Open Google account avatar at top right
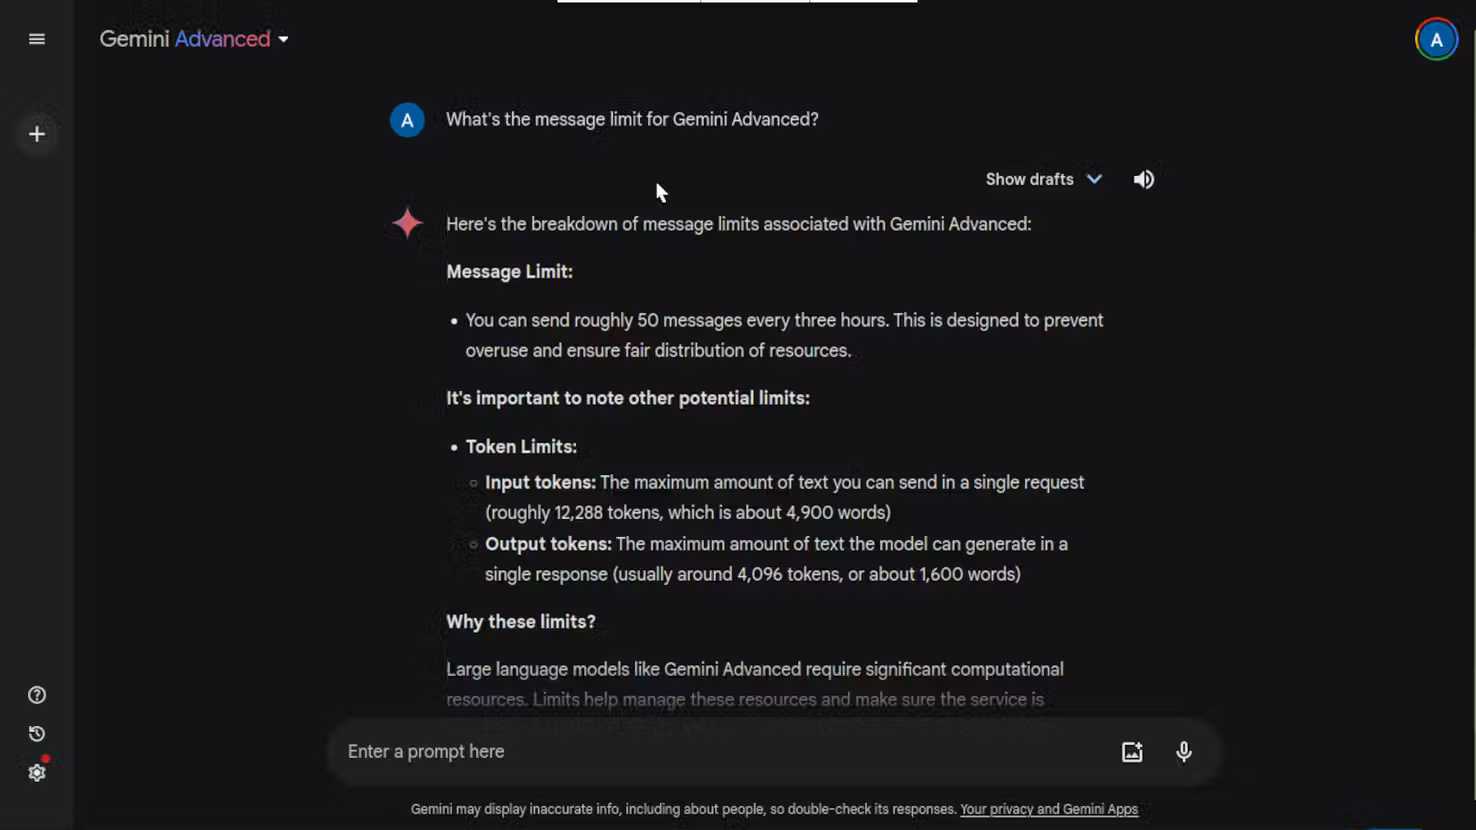 1436,40
